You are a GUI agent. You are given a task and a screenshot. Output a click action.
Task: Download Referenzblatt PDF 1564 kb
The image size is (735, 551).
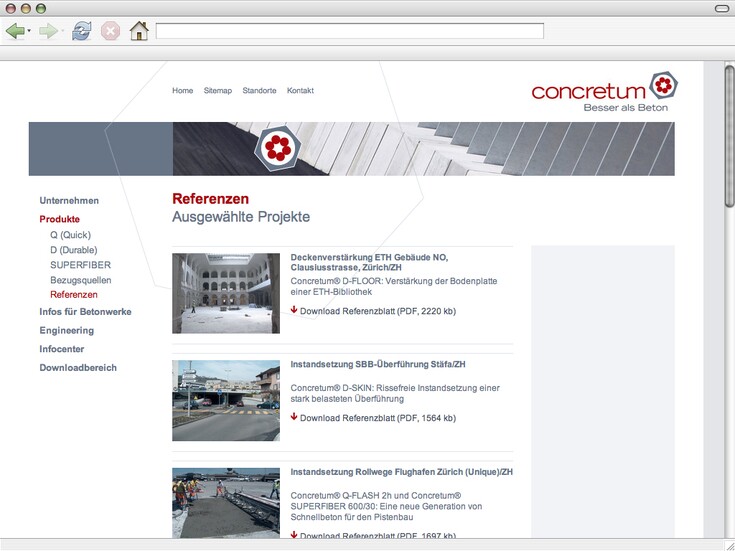378,418
